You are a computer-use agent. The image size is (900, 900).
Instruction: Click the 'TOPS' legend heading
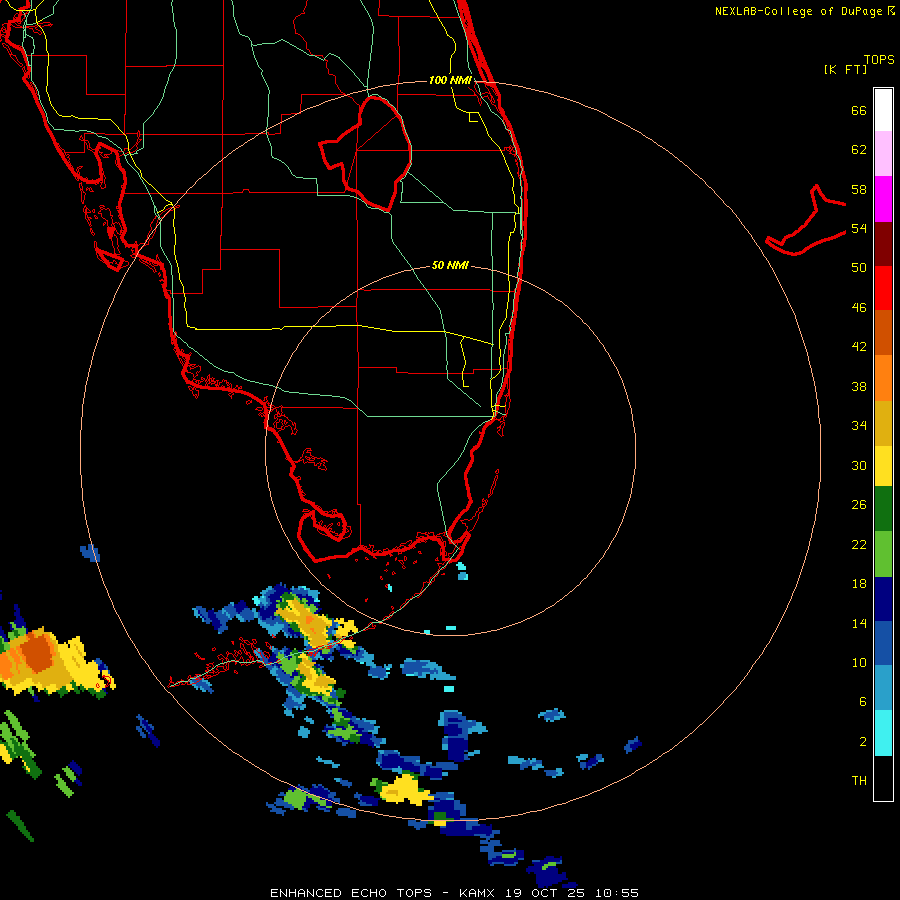click(x=879, y=59)
